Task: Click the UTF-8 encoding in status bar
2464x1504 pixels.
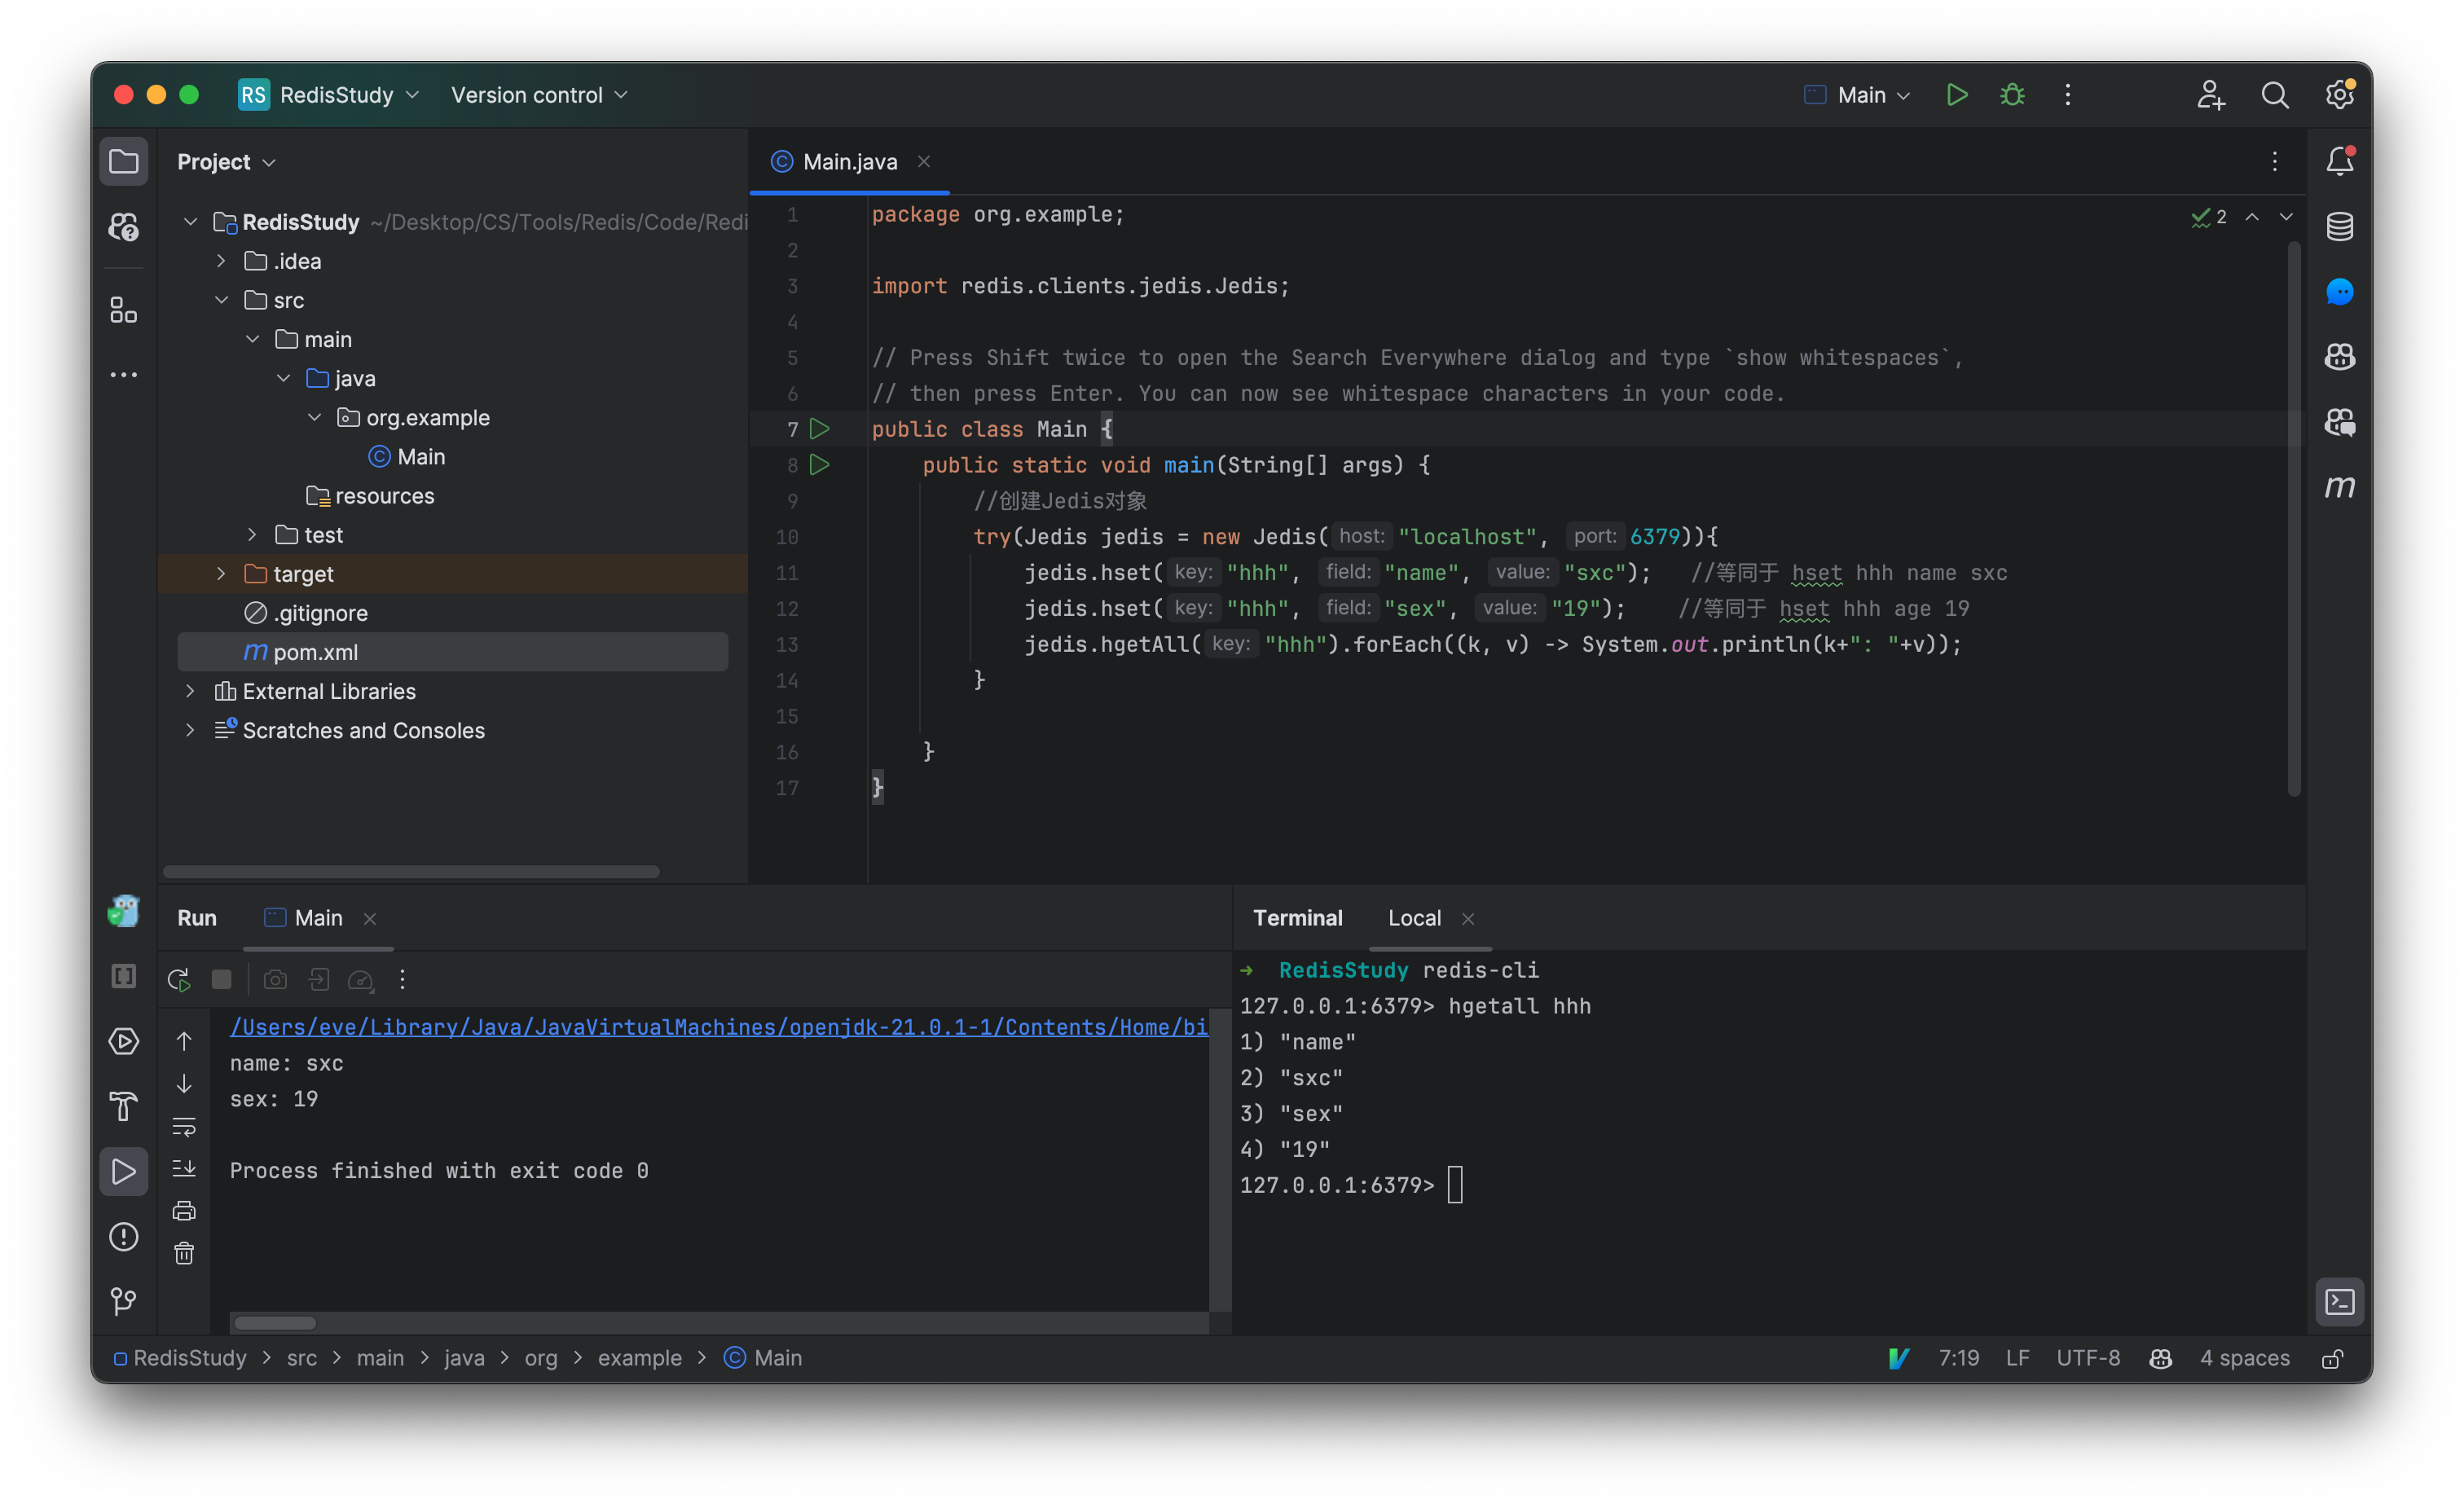Action: [2088, 1358]
